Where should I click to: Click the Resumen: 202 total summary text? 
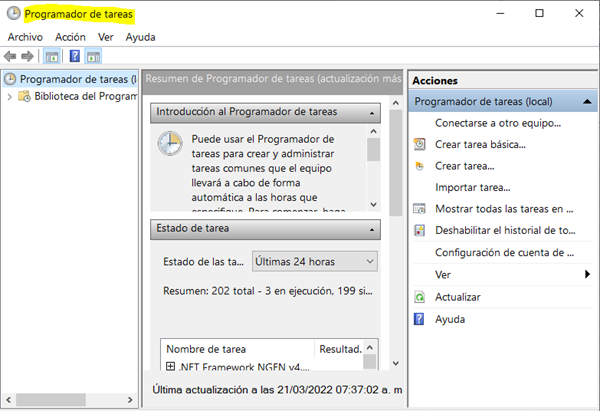(x=268, y=291)
